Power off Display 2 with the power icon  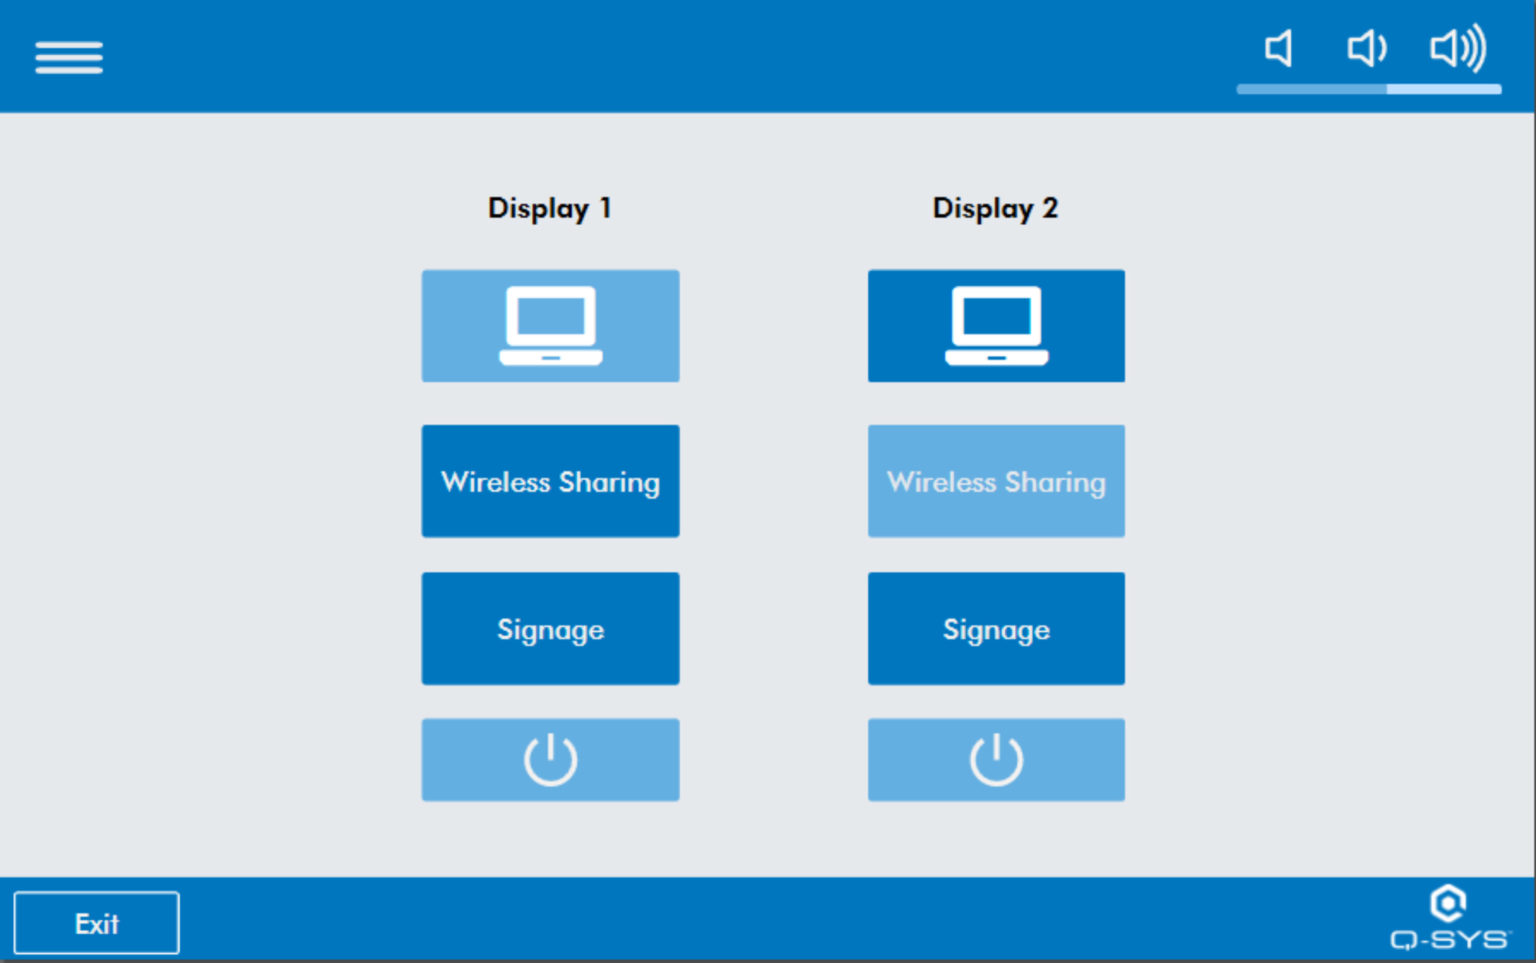click(996, 759)
